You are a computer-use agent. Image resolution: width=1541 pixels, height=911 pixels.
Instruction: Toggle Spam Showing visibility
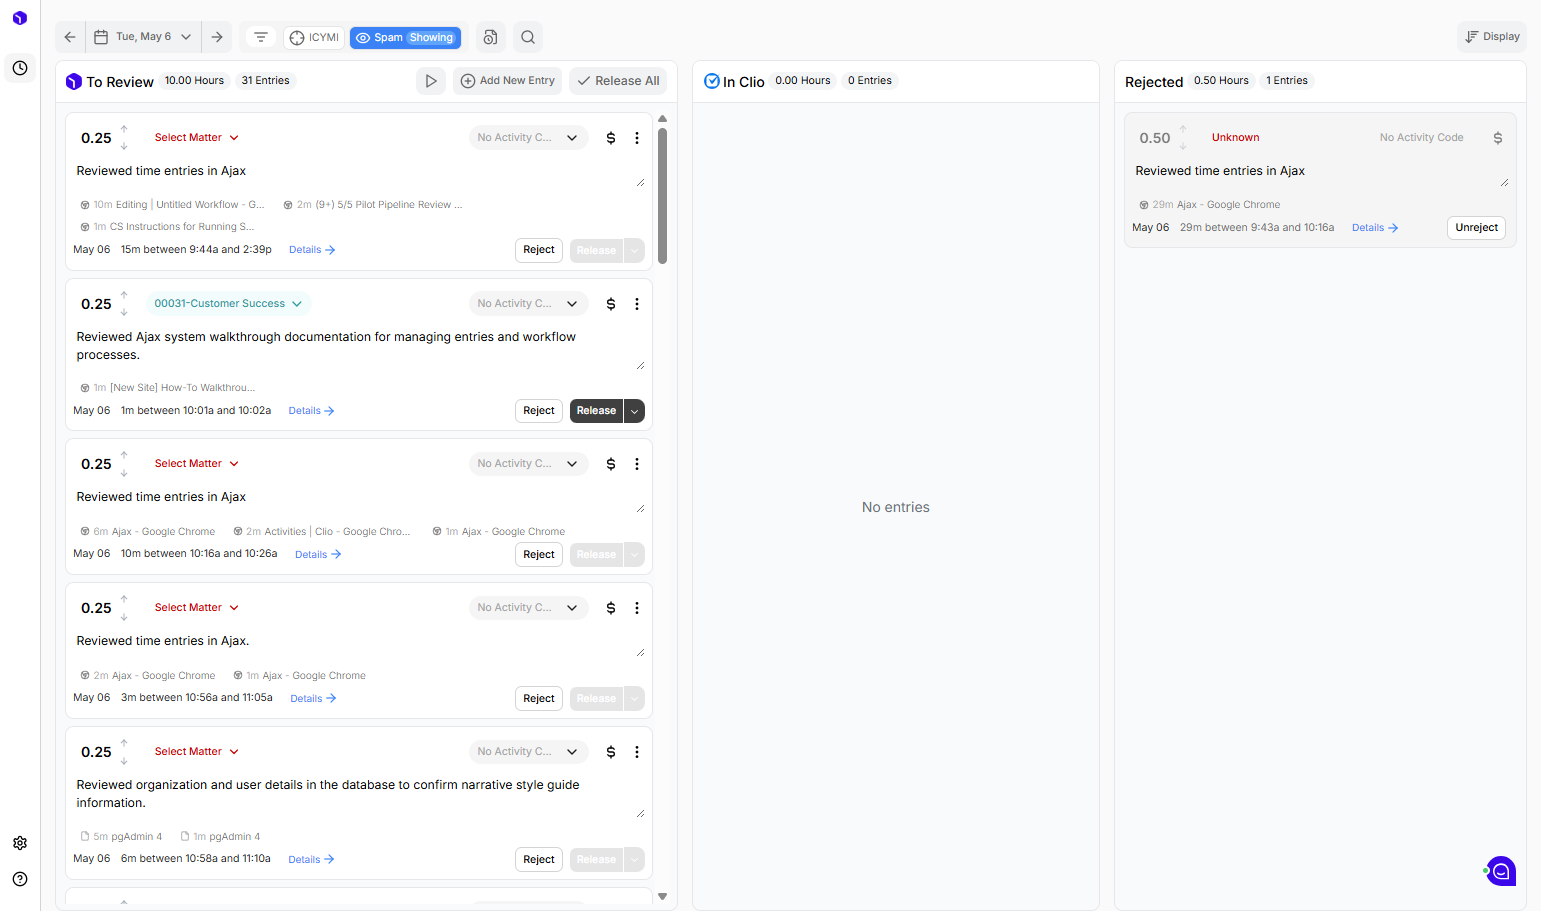[405, 38]
